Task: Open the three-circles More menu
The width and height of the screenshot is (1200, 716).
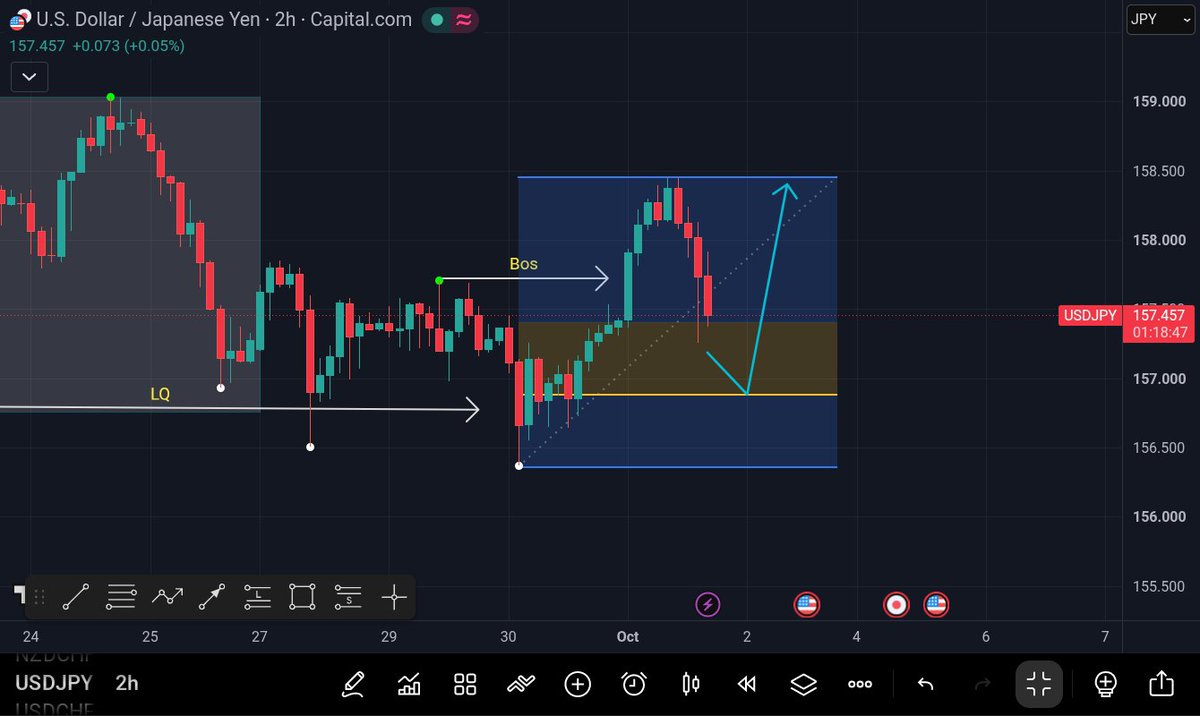Action: 859,684
